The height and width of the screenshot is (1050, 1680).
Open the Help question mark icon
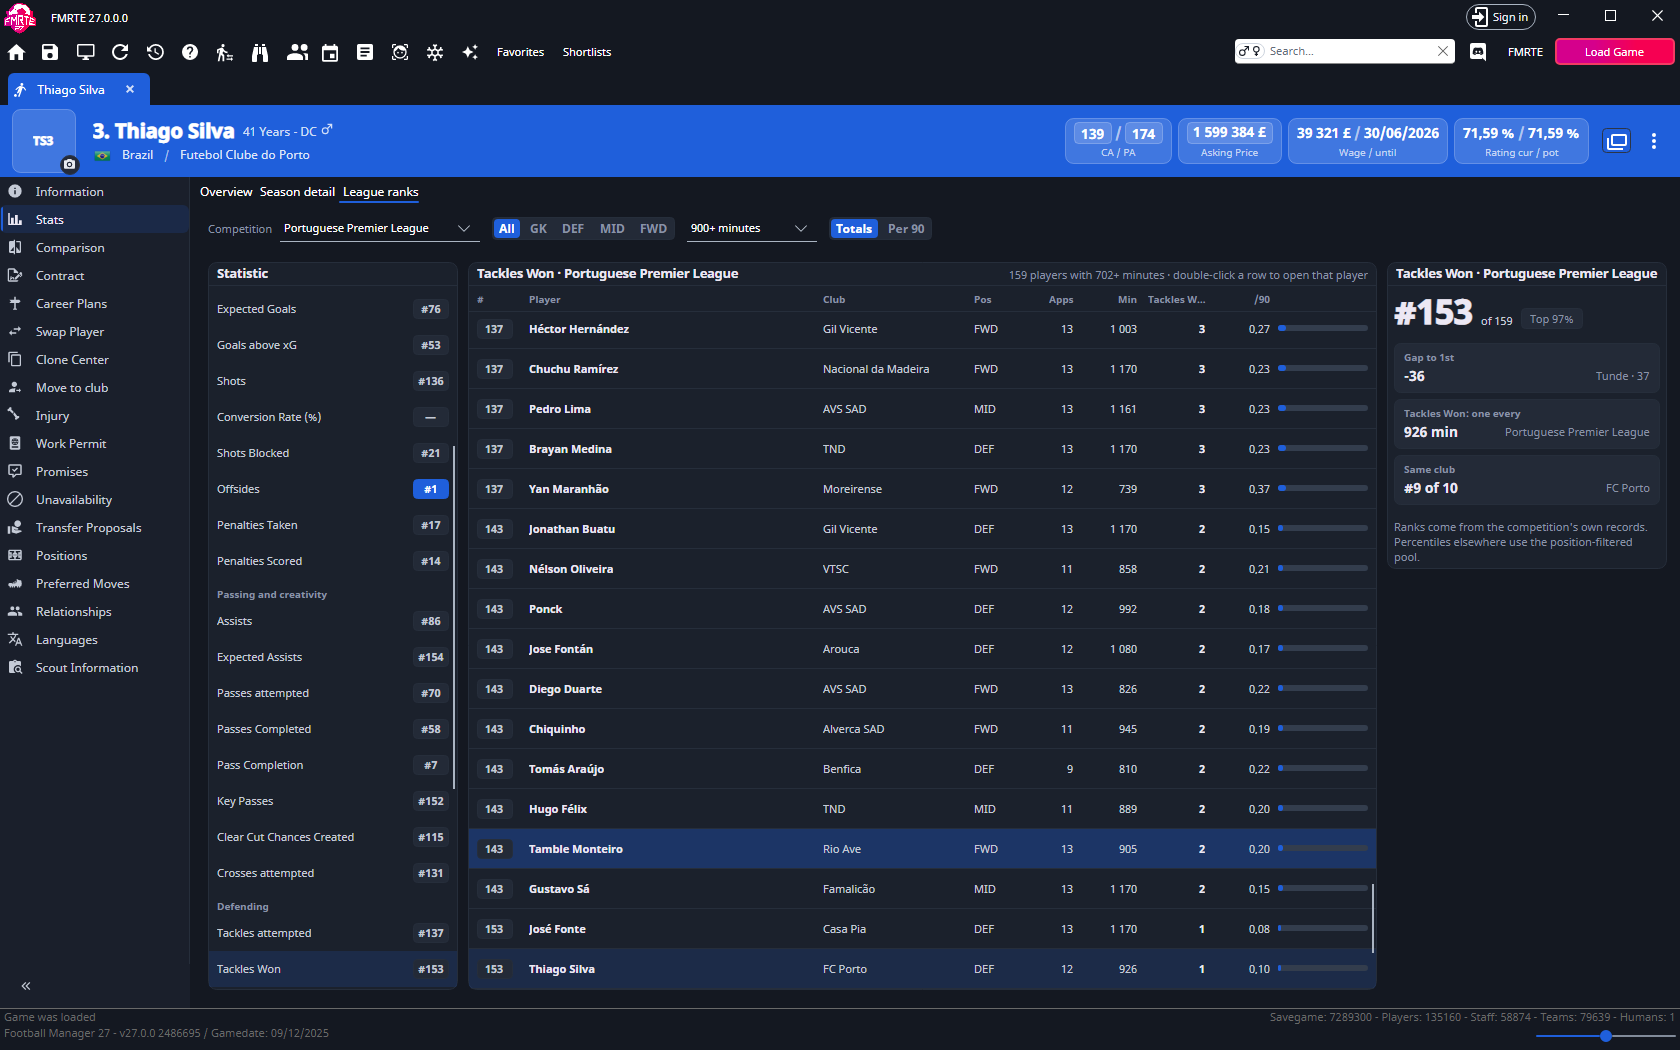point(190,52)
